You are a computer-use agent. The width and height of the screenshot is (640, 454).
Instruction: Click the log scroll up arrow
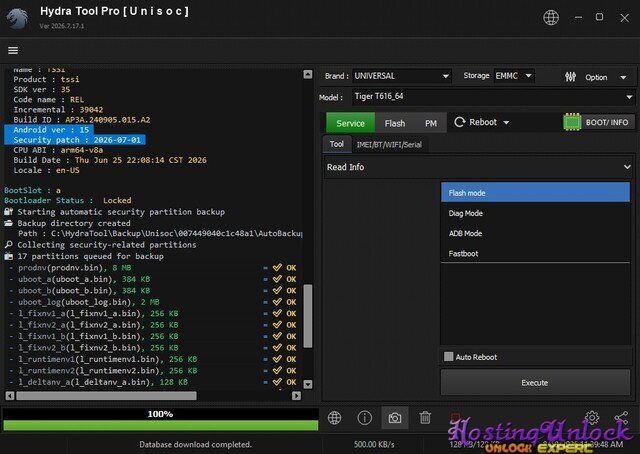[308, 74]
